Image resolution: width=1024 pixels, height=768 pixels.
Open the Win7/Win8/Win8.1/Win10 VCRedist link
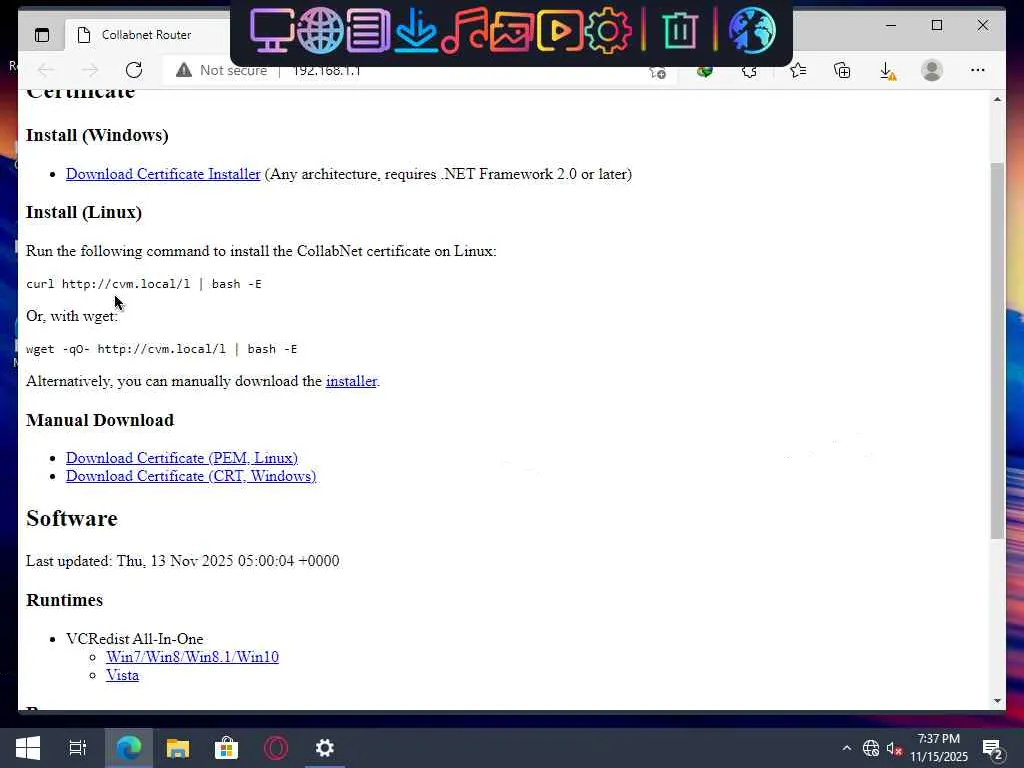click(192, 657)
